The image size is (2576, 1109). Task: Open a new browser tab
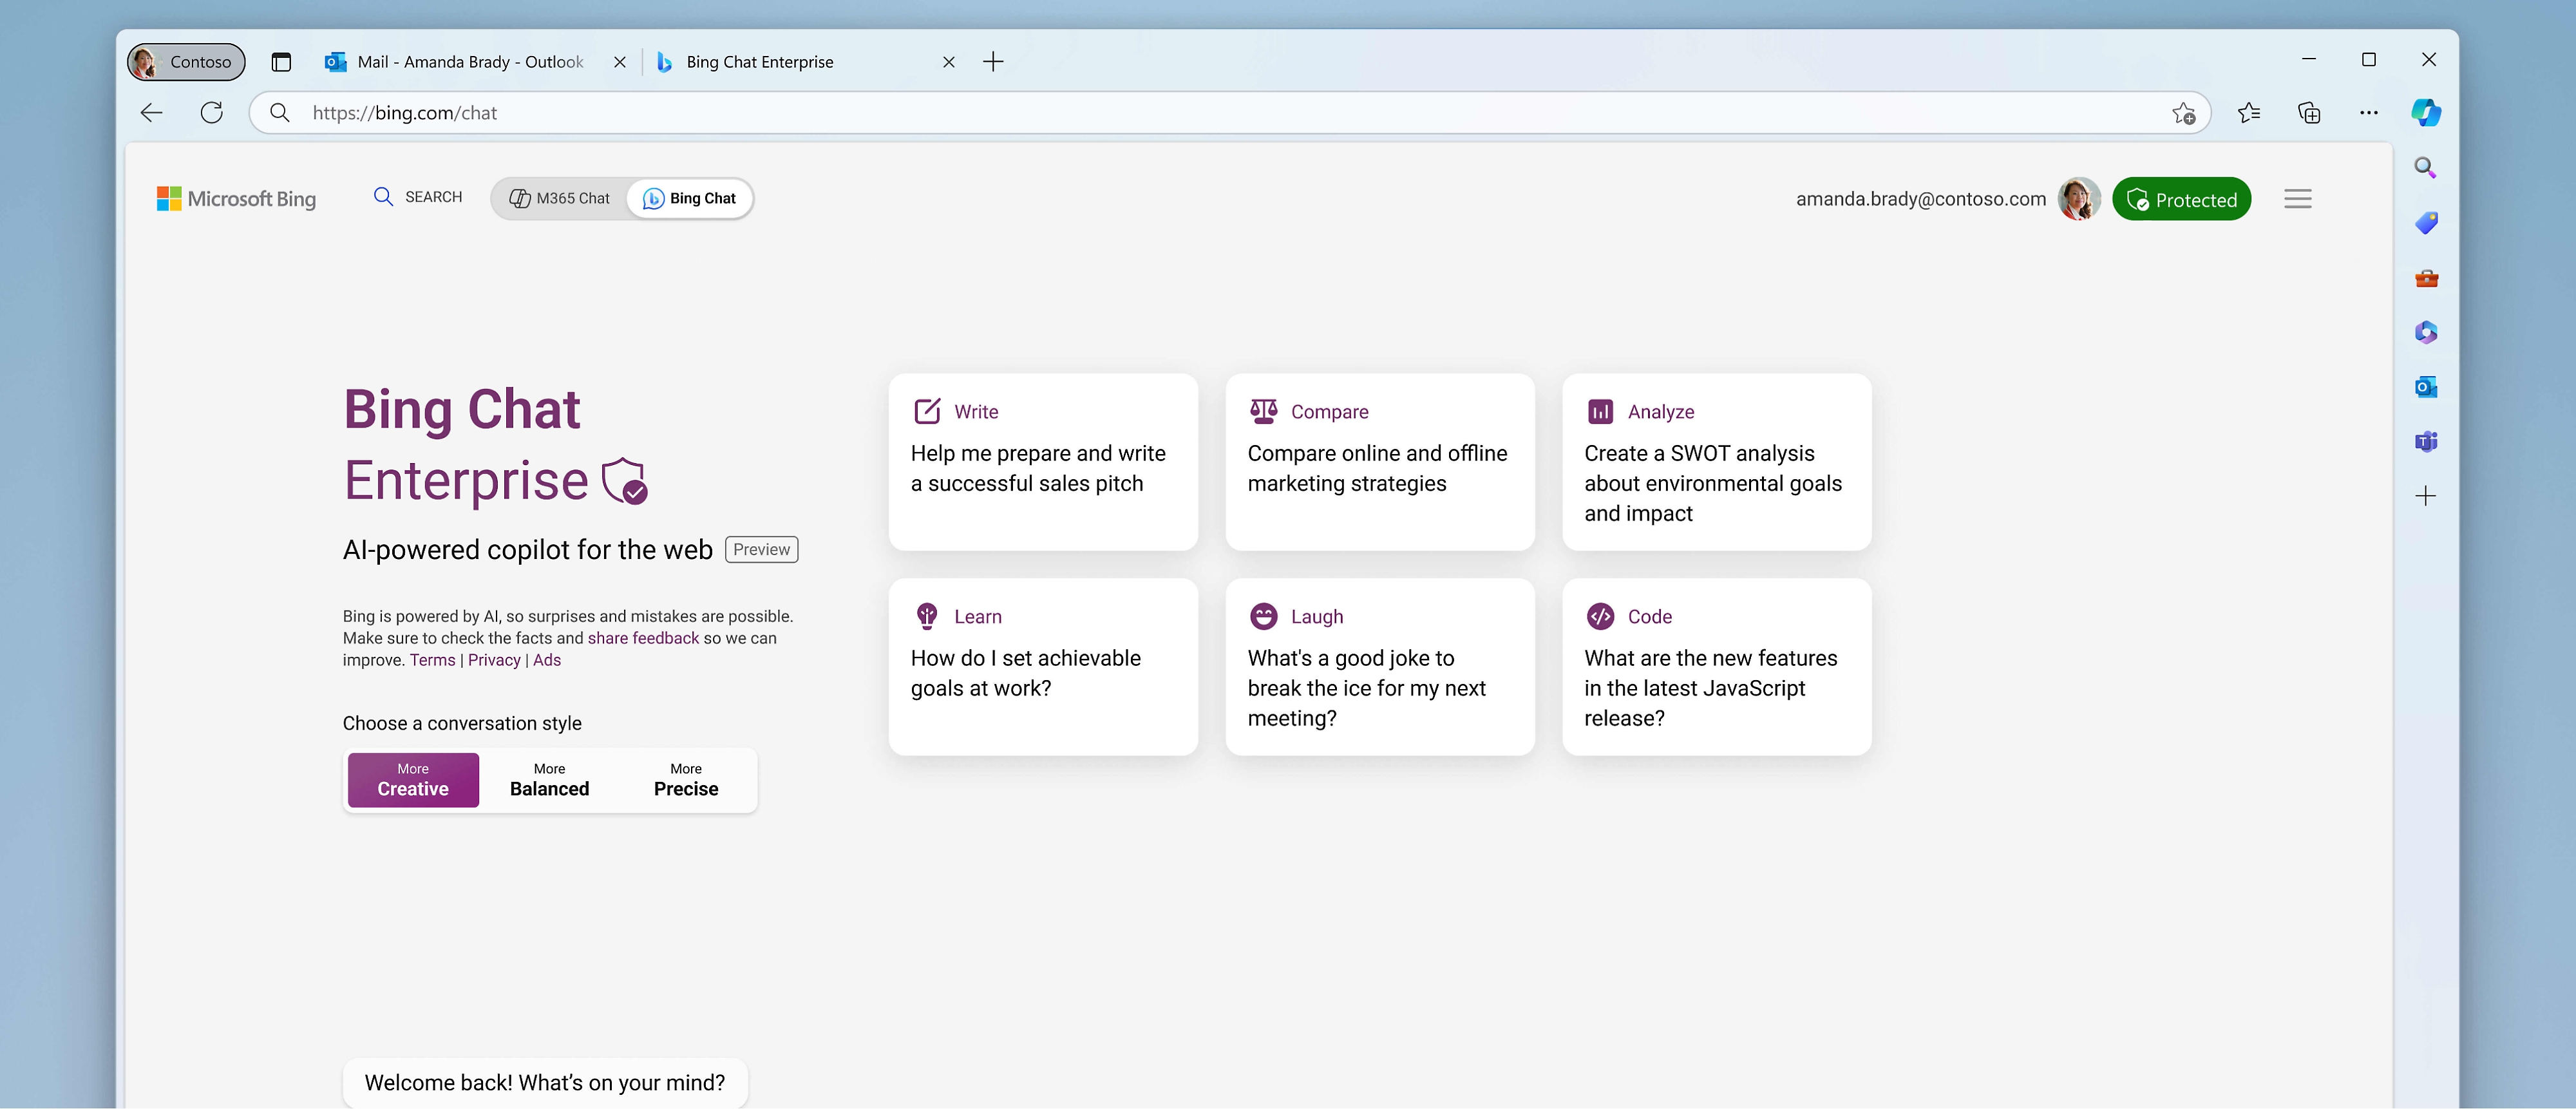coord(993,62)
